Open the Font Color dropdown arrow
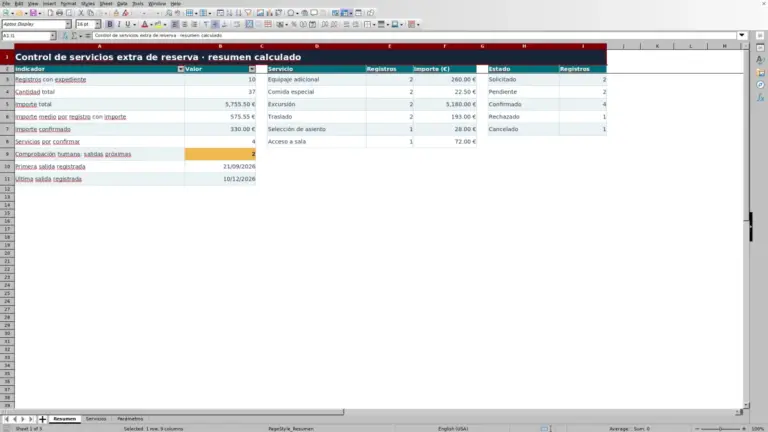The height and width of the screenshot is (432, 768). pos(151,24)
